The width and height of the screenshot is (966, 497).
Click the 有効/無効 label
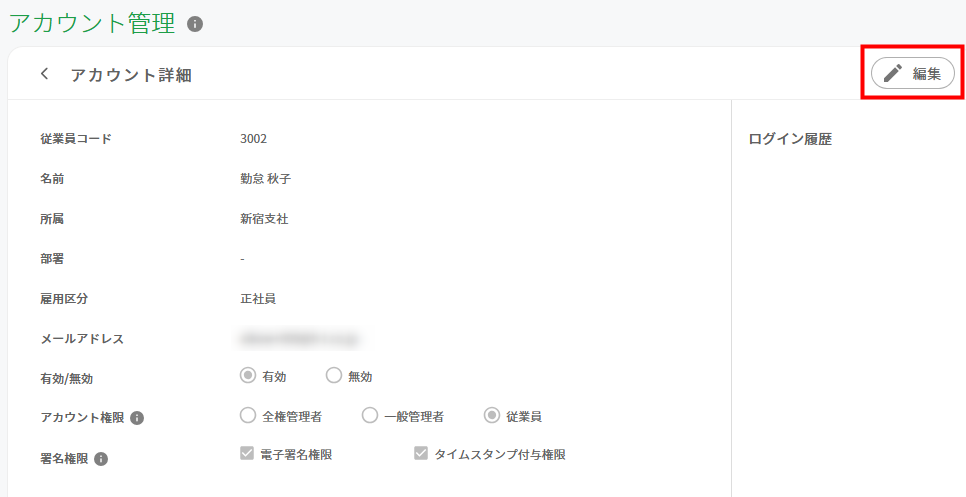tap(67, 379)
